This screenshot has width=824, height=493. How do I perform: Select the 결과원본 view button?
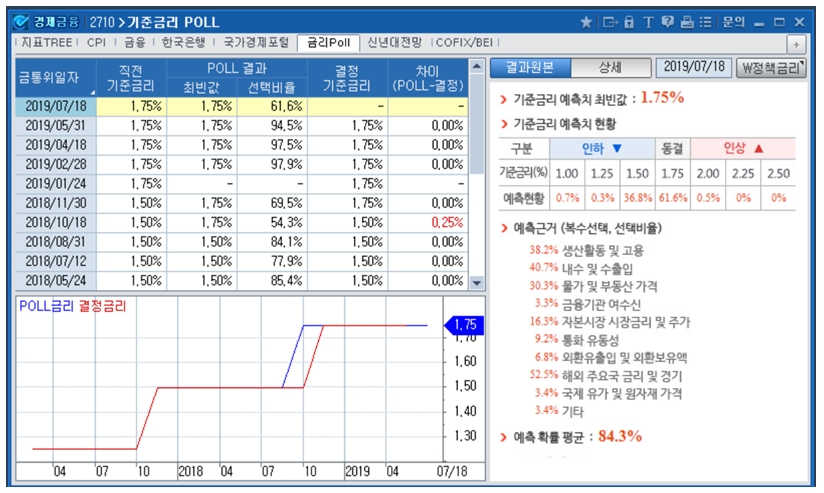[x=530, y=67]
